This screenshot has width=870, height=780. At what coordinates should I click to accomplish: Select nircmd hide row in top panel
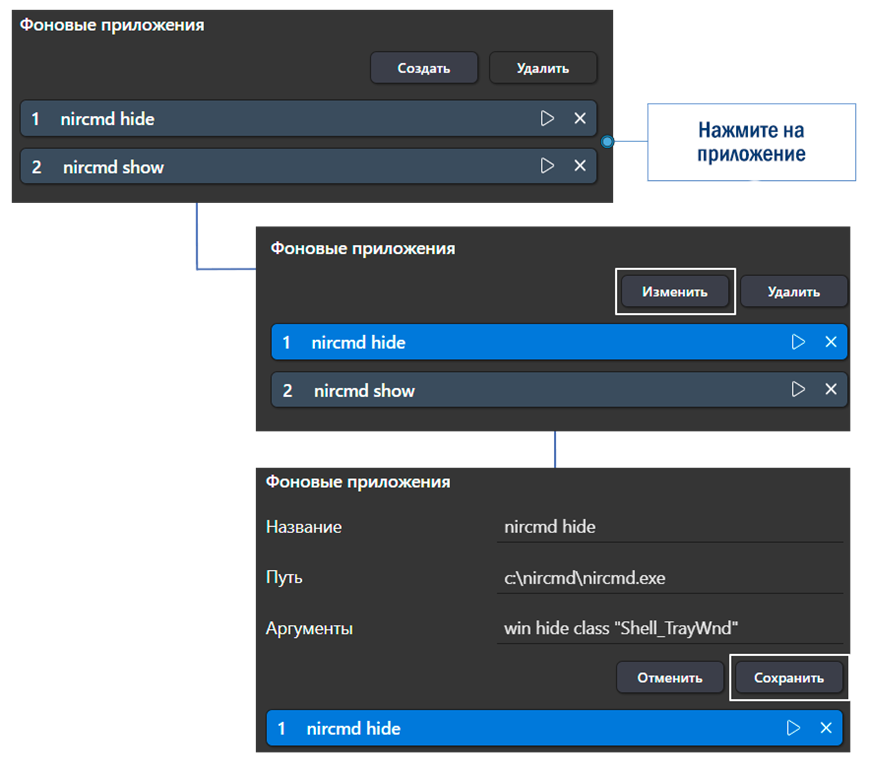(308, 119)
